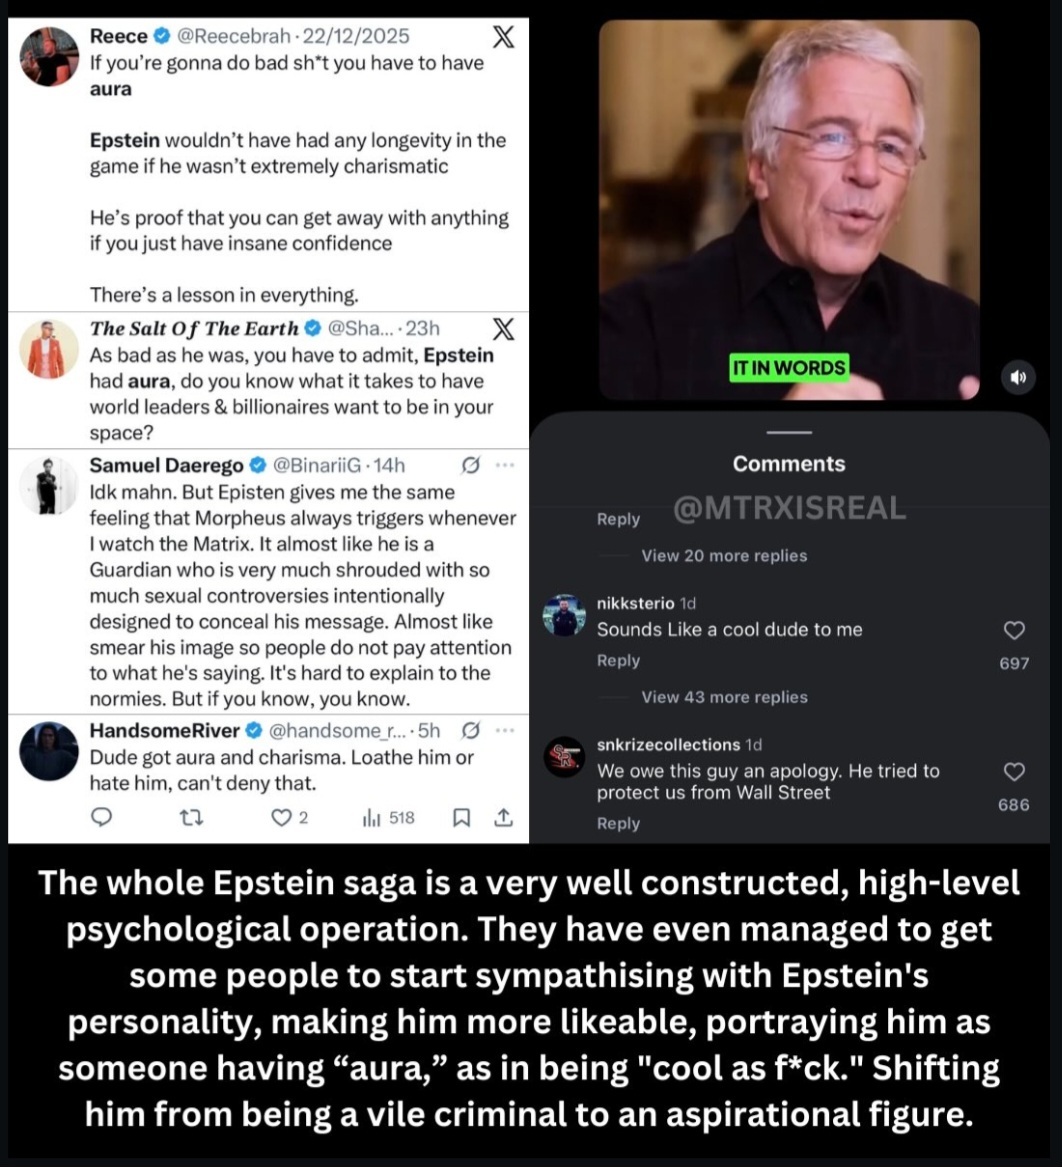Click the X logo on The Salt Of The Earth tweet
Screen dimensions: 1062x1167
[x=504, y=329]
